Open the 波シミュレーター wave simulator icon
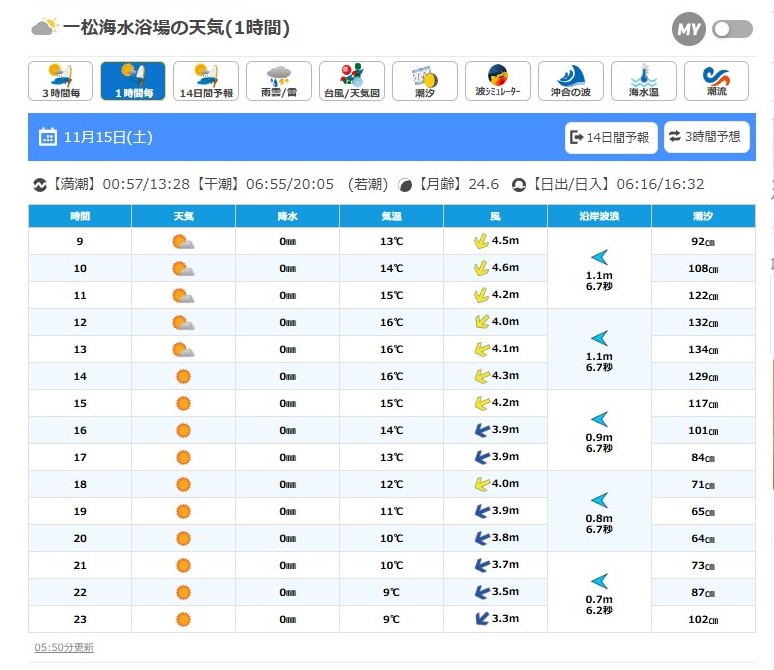 pos(498,81)
